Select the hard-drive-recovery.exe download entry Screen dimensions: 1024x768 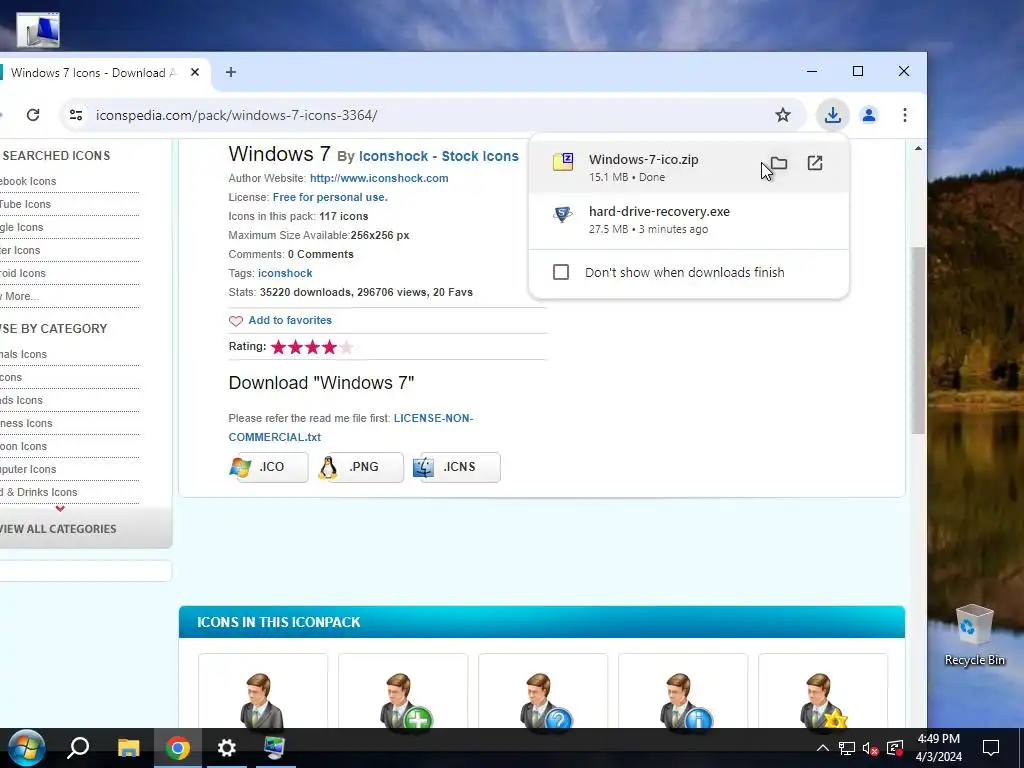point(688,220)
